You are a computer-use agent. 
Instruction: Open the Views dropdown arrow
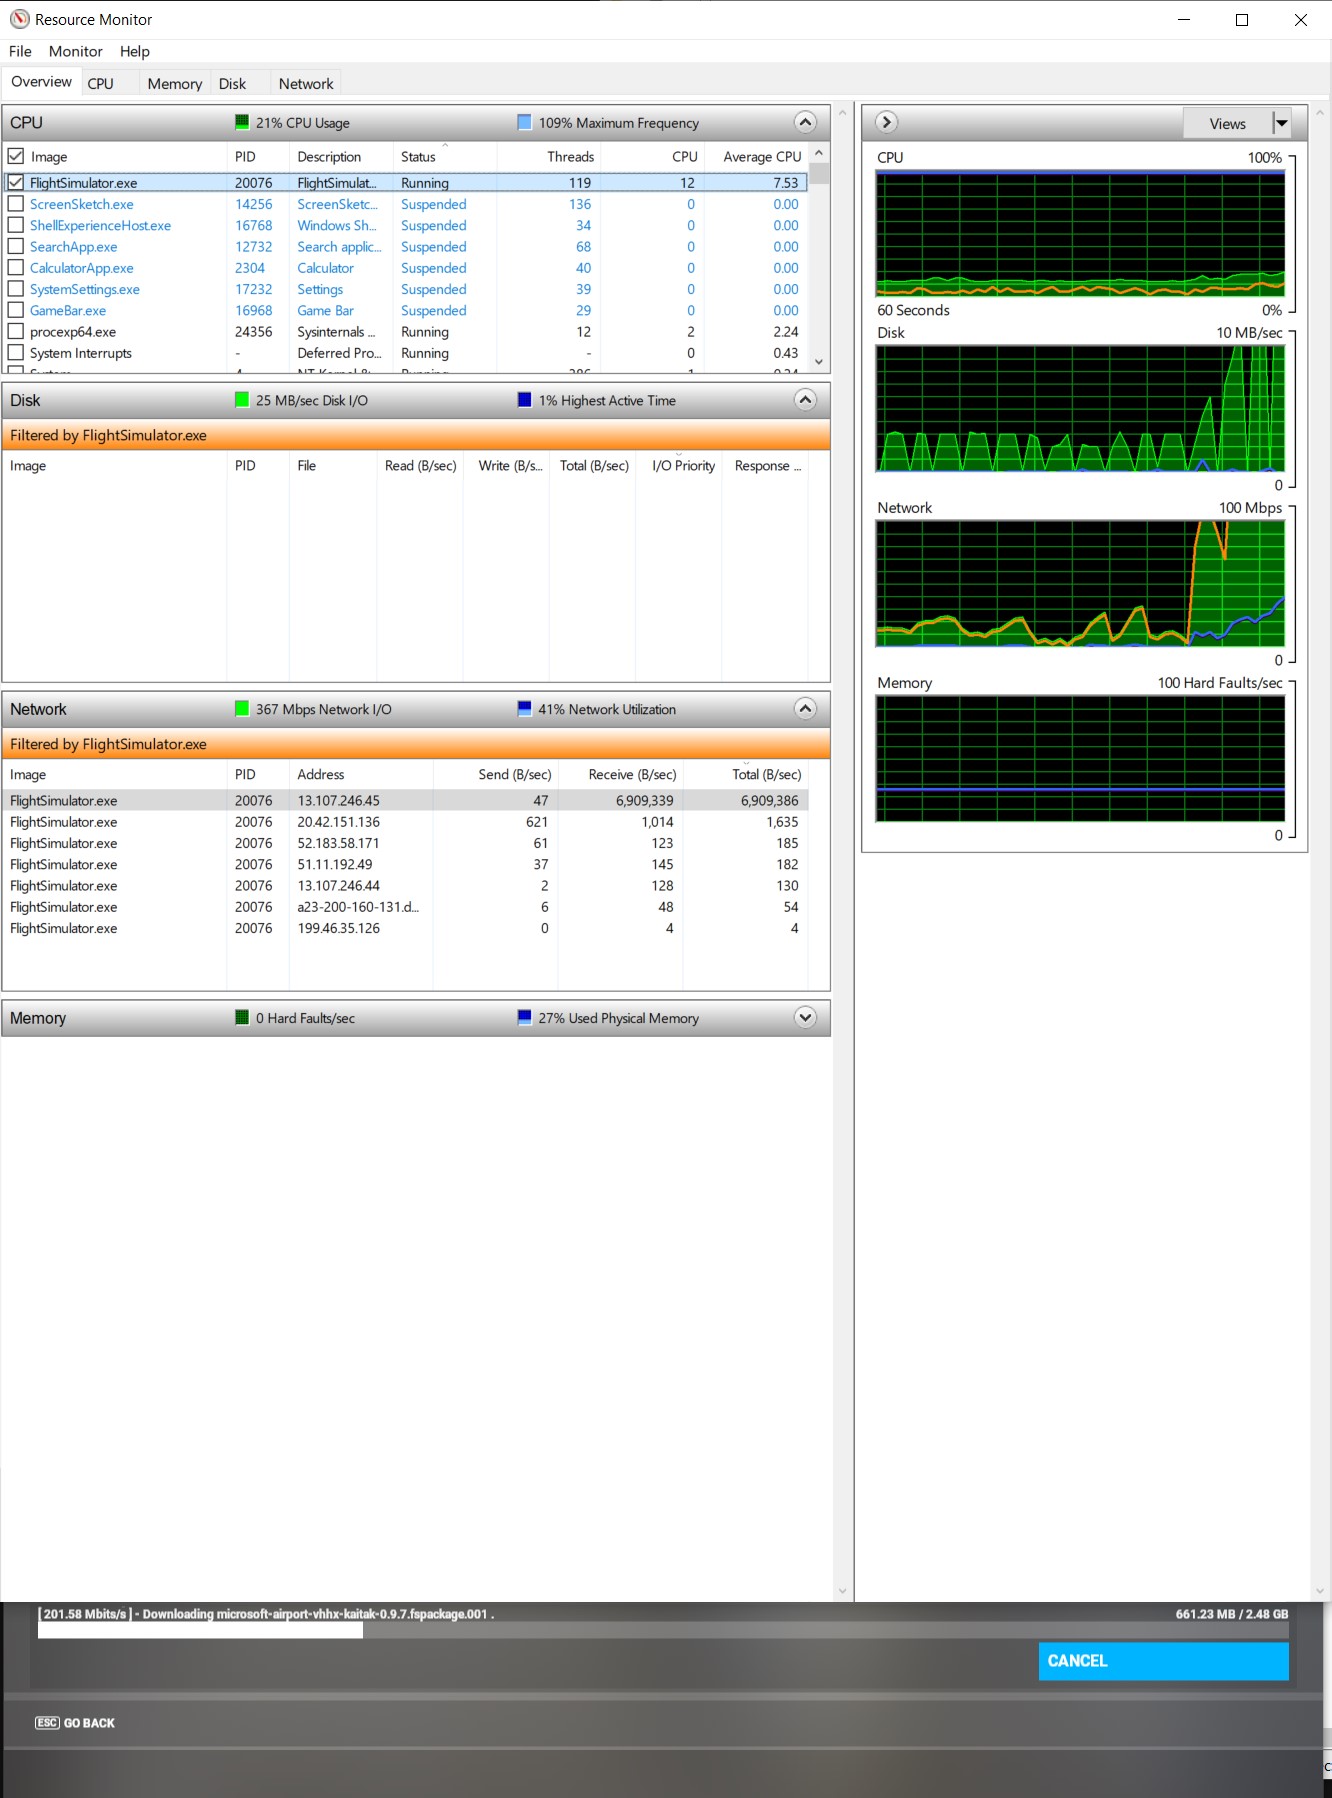tap(1281, 123)
